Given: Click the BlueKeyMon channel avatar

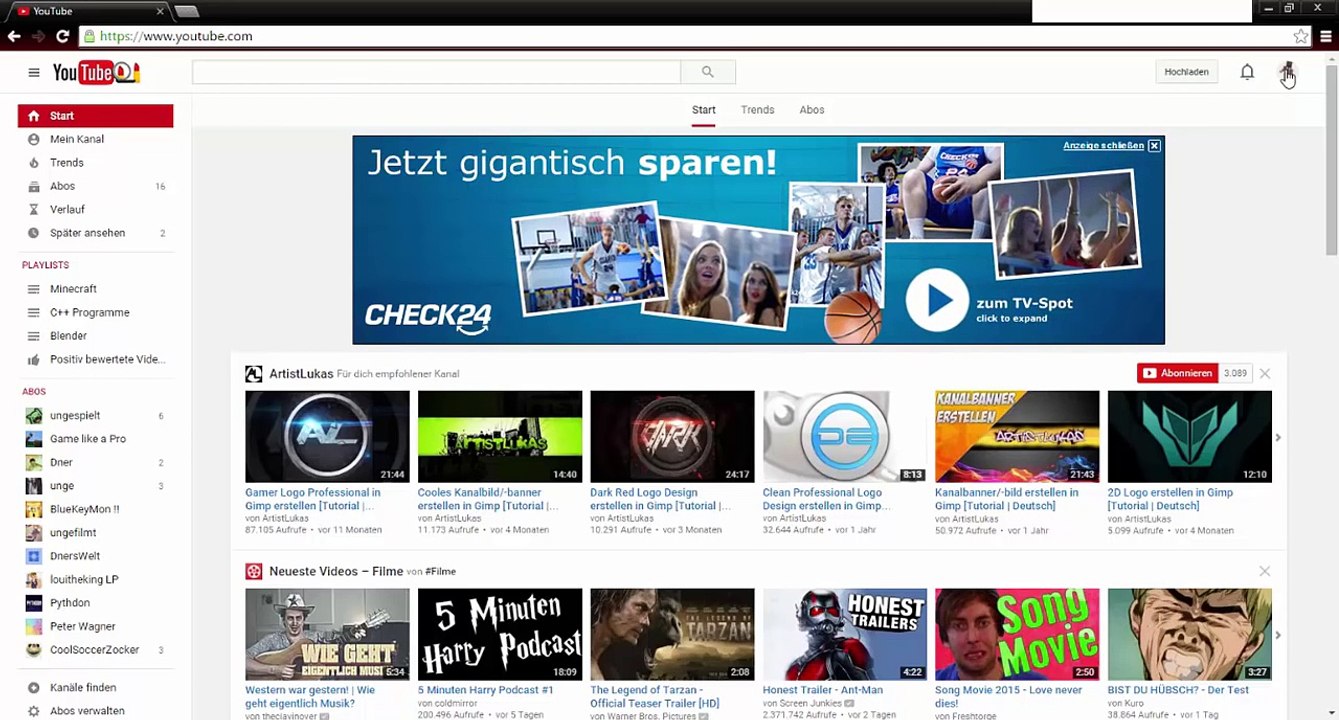Looking at the screenshot, I should click(x=34, y=509).
